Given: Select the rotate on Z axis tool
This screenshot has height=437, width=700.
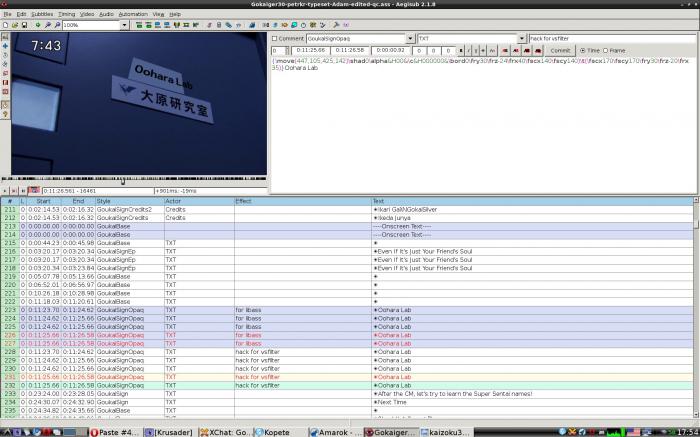Looking at the screenshot, I should pyautogui.click(x=5, y=55).
